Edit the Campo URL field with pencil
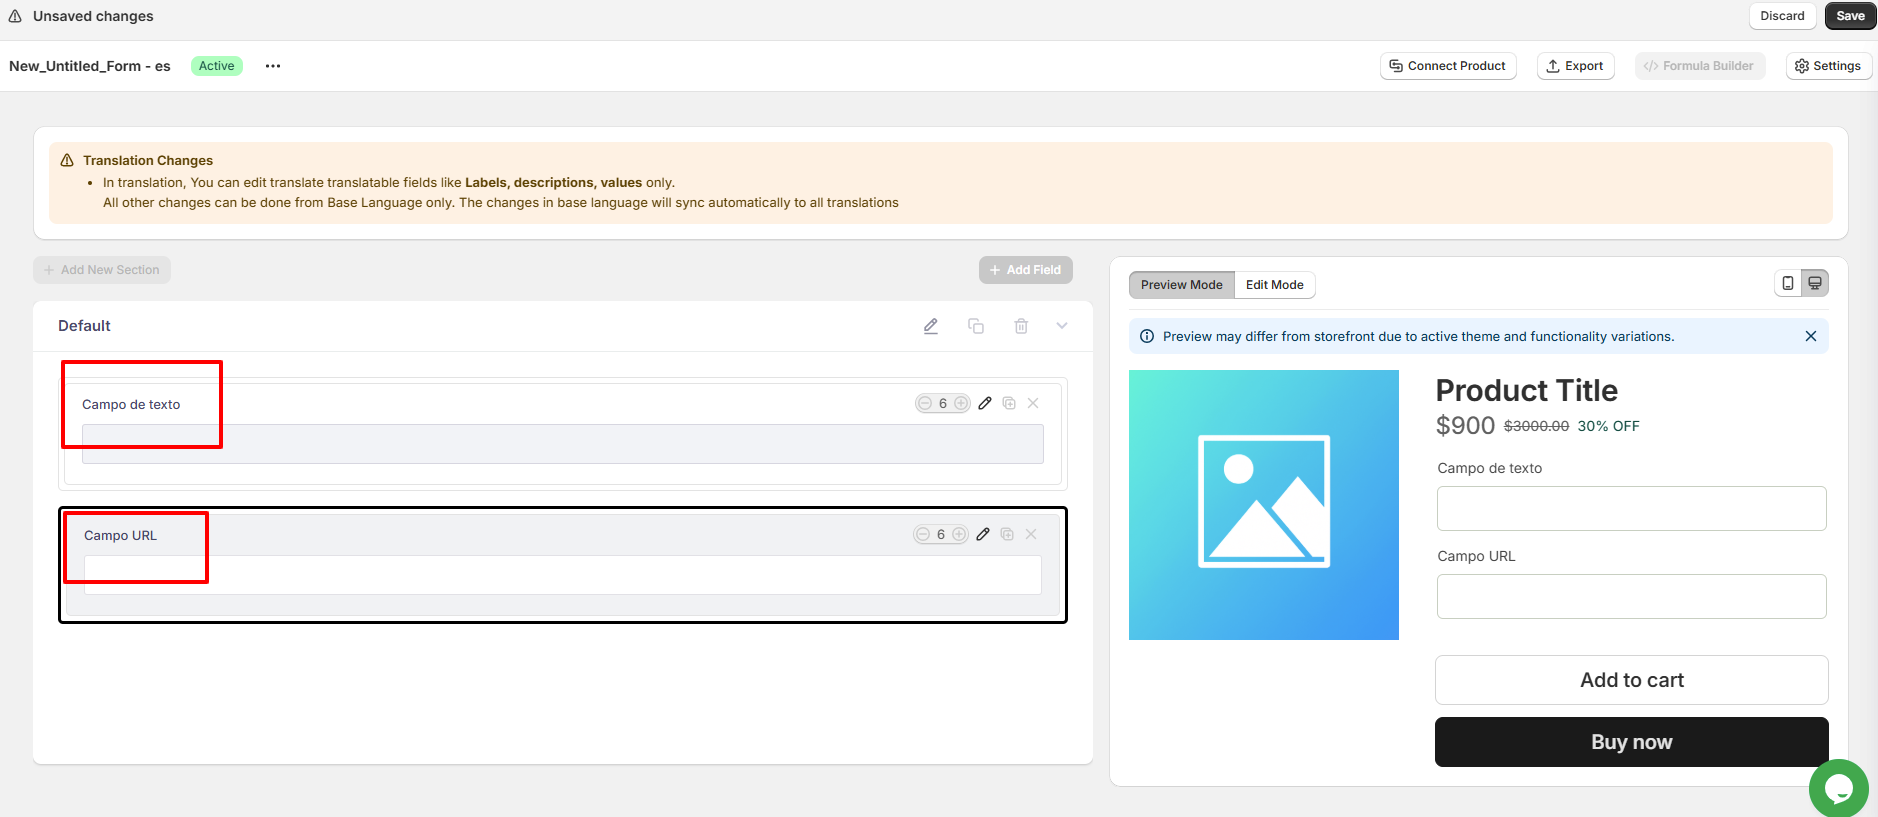The image size is (1878, 817). (983, 534)
